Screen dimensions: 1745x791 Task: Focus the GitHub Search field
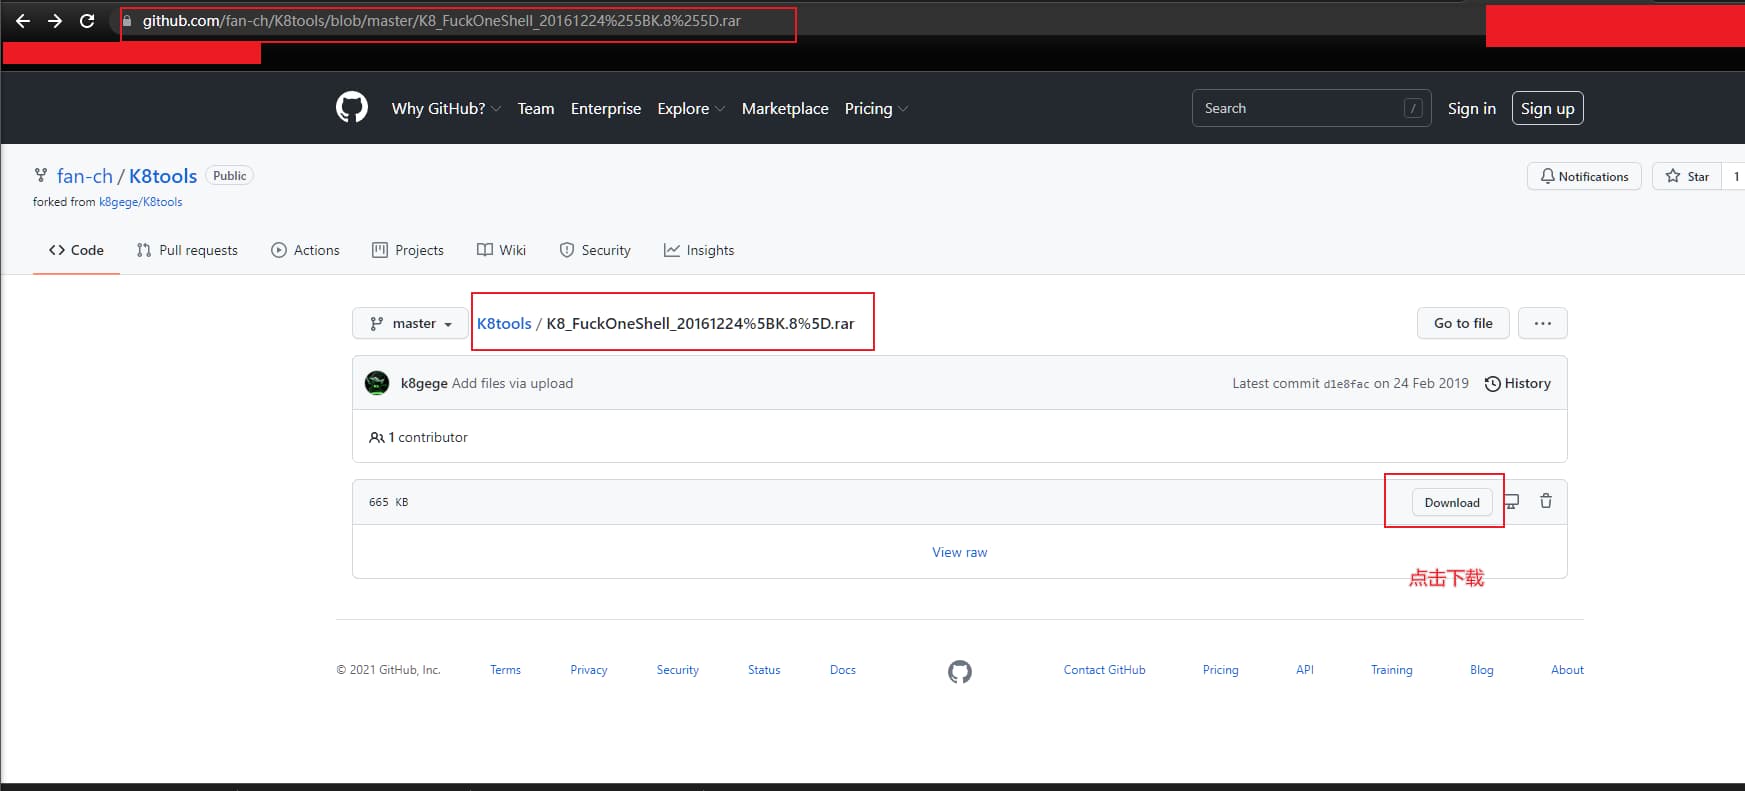pyautogui.click(x=1312, y=108)
